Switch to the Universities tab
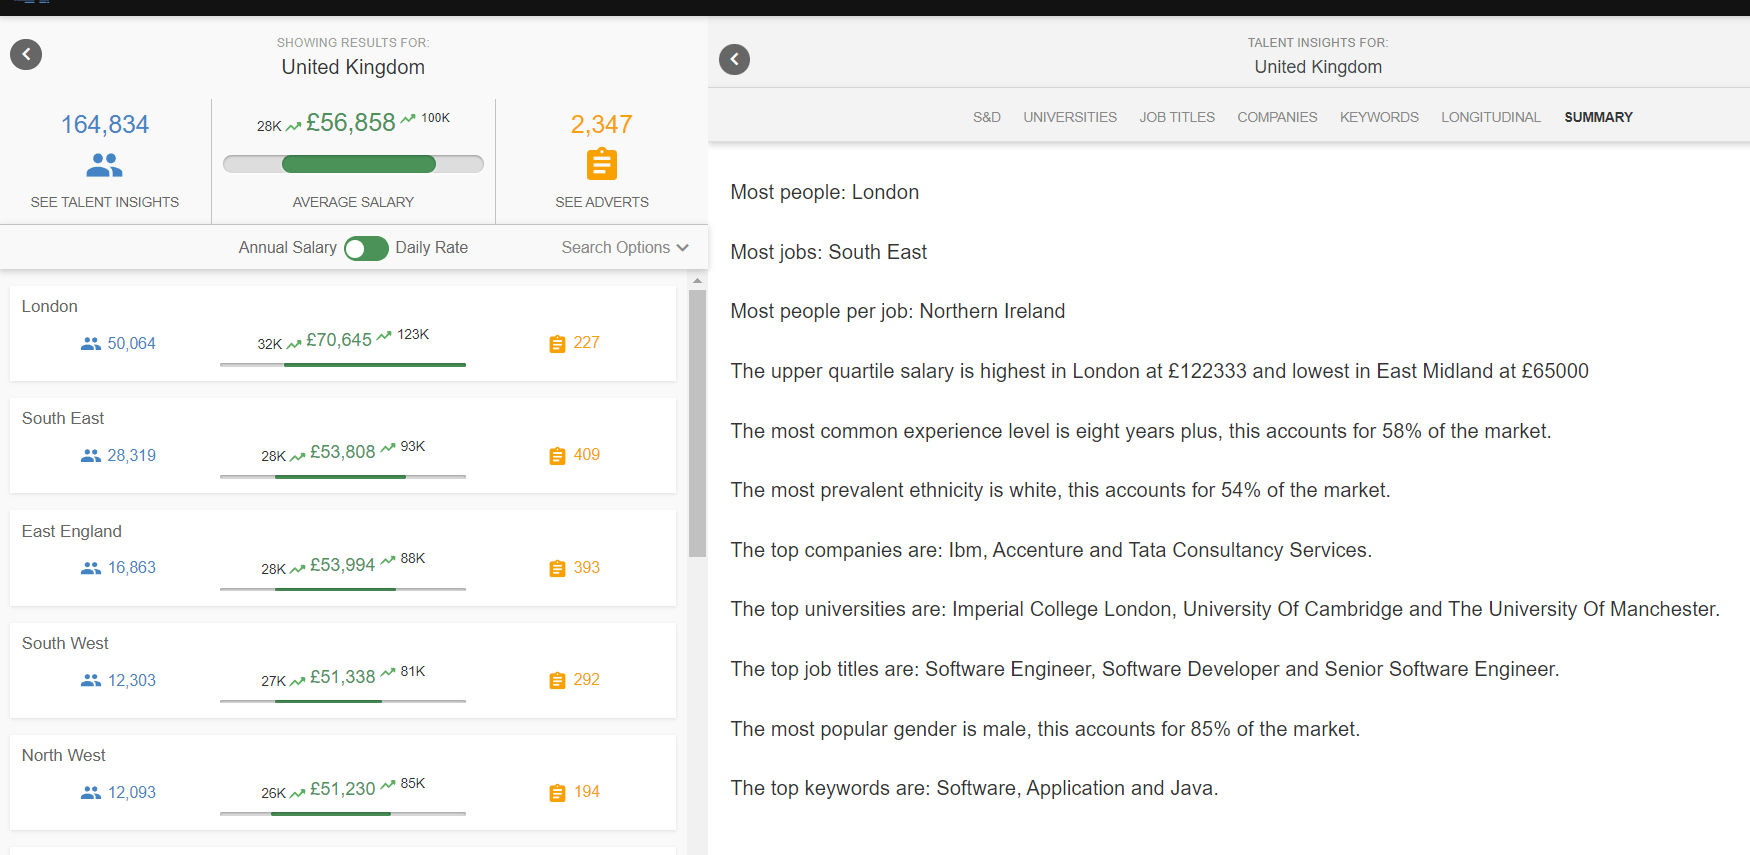1750x855 pixels. [x=1069, y=117]
